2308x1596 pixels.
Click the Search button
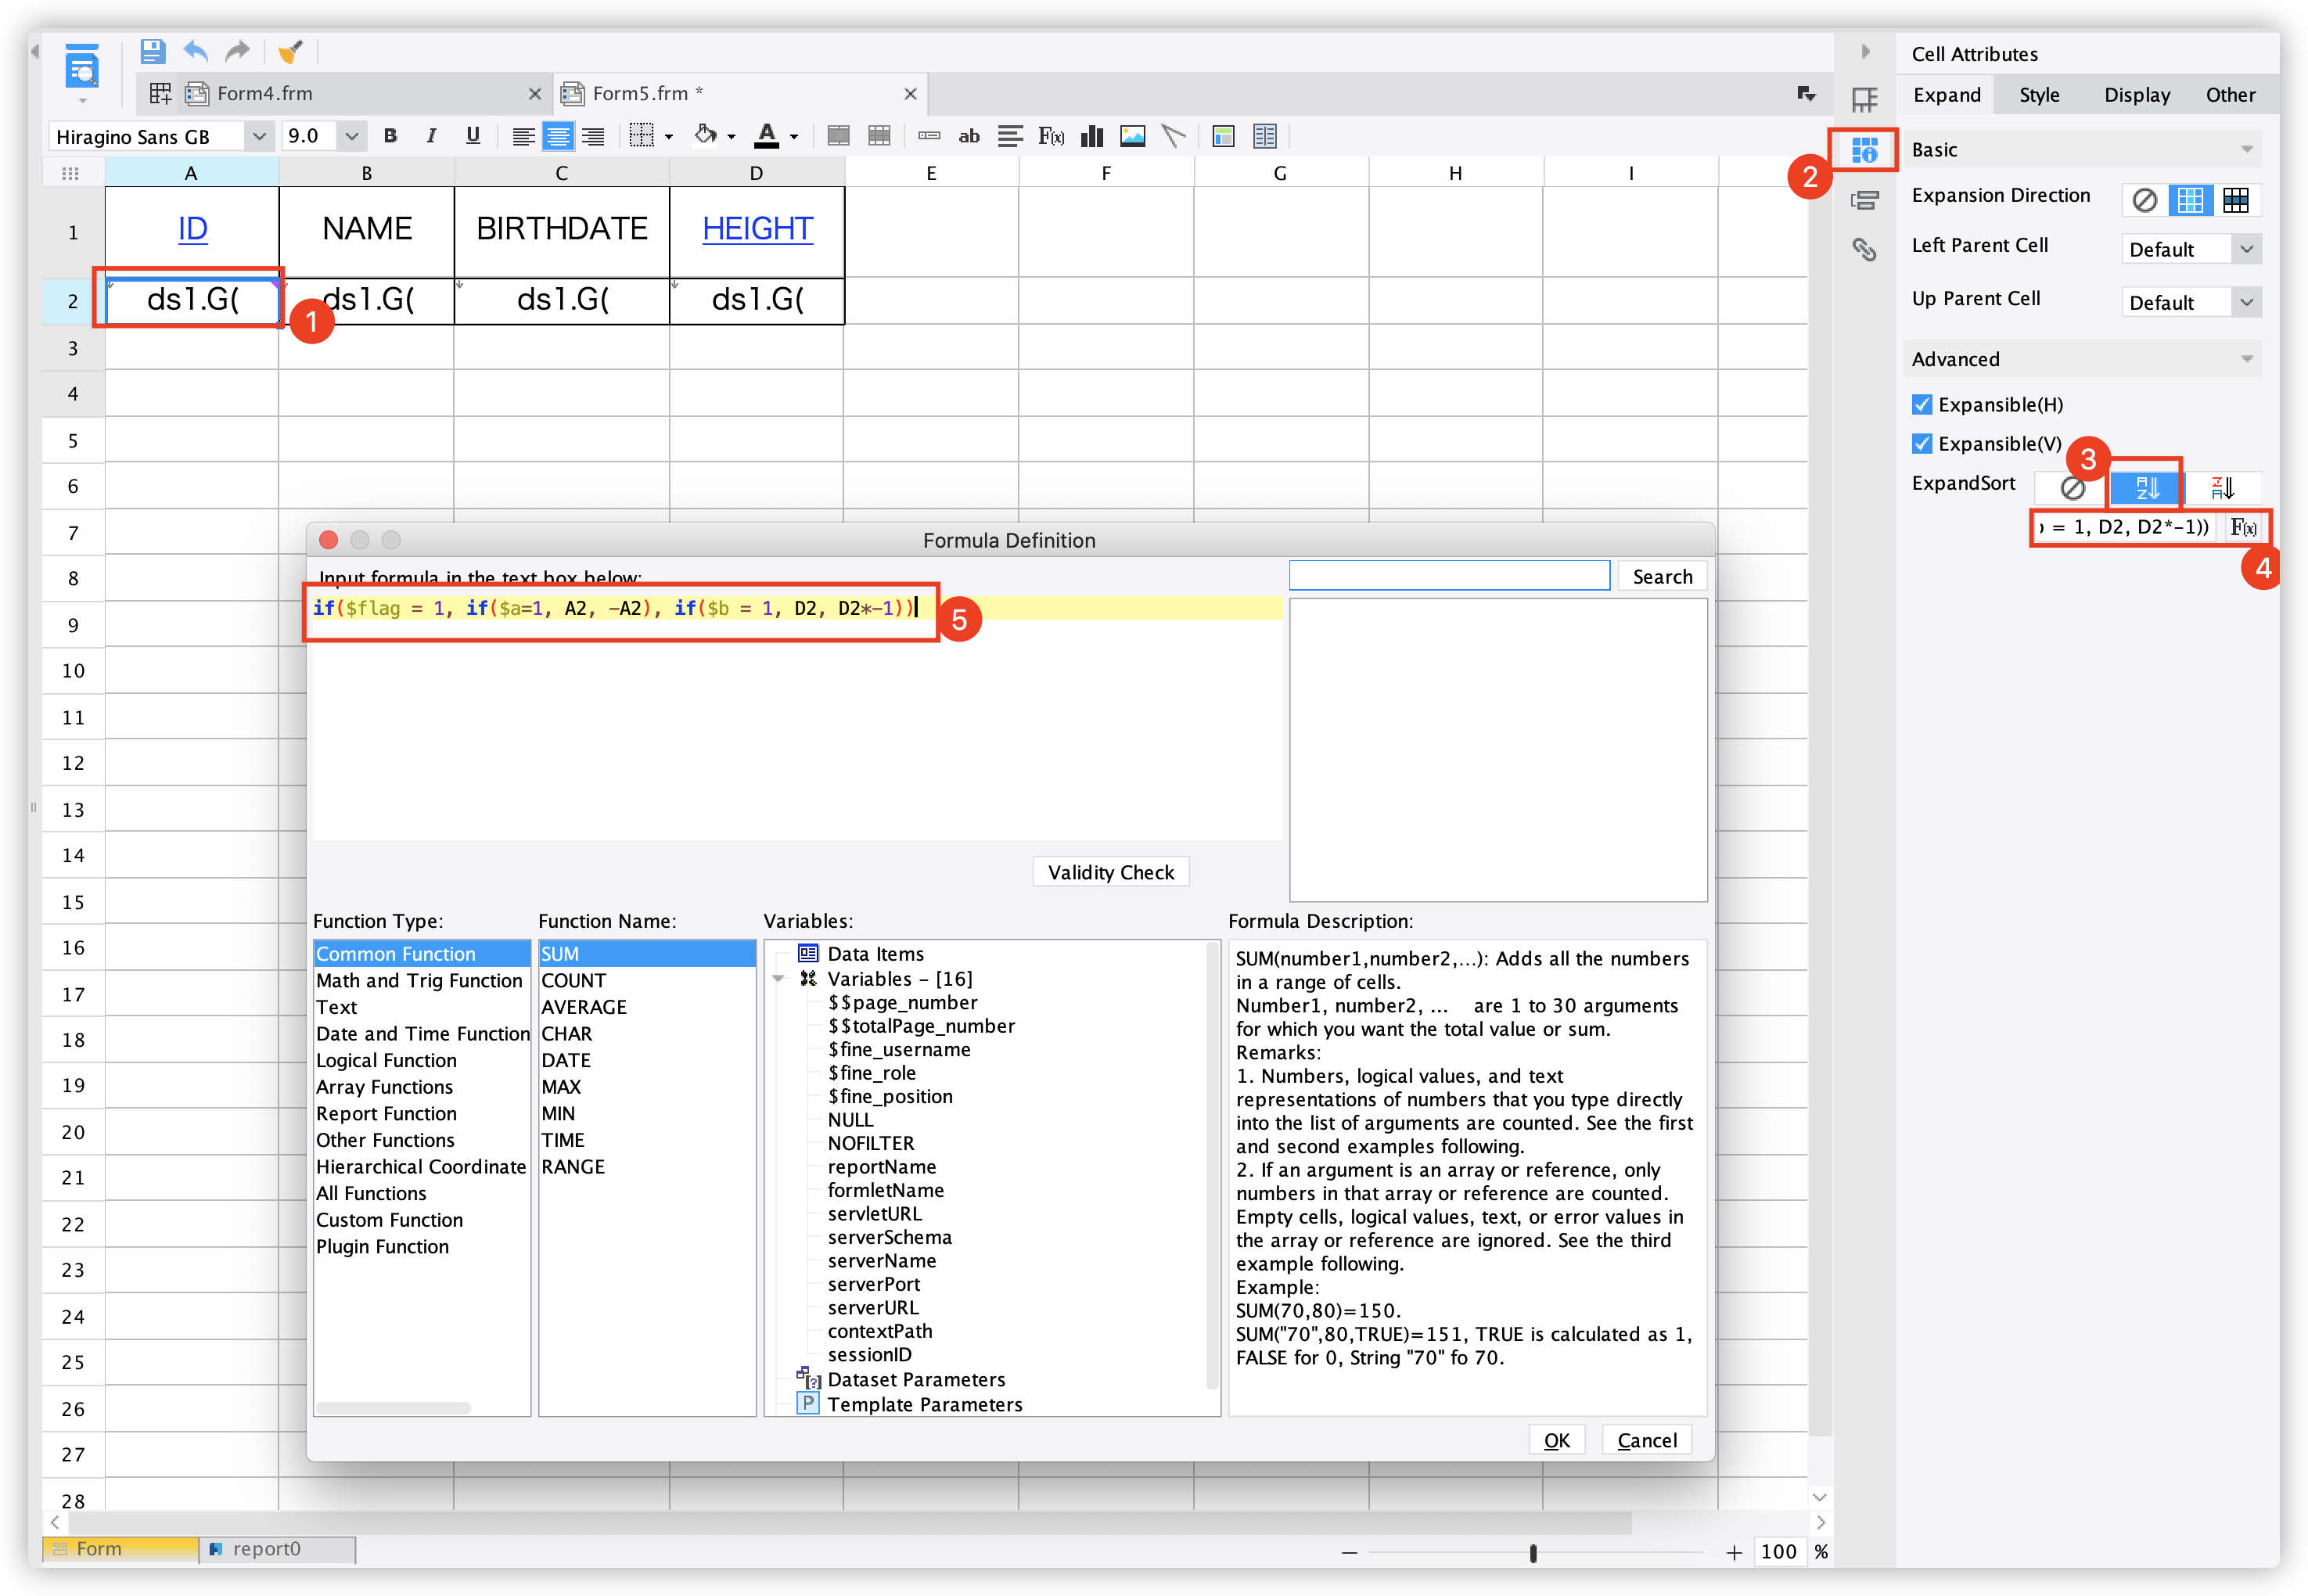pos(1662,576)
